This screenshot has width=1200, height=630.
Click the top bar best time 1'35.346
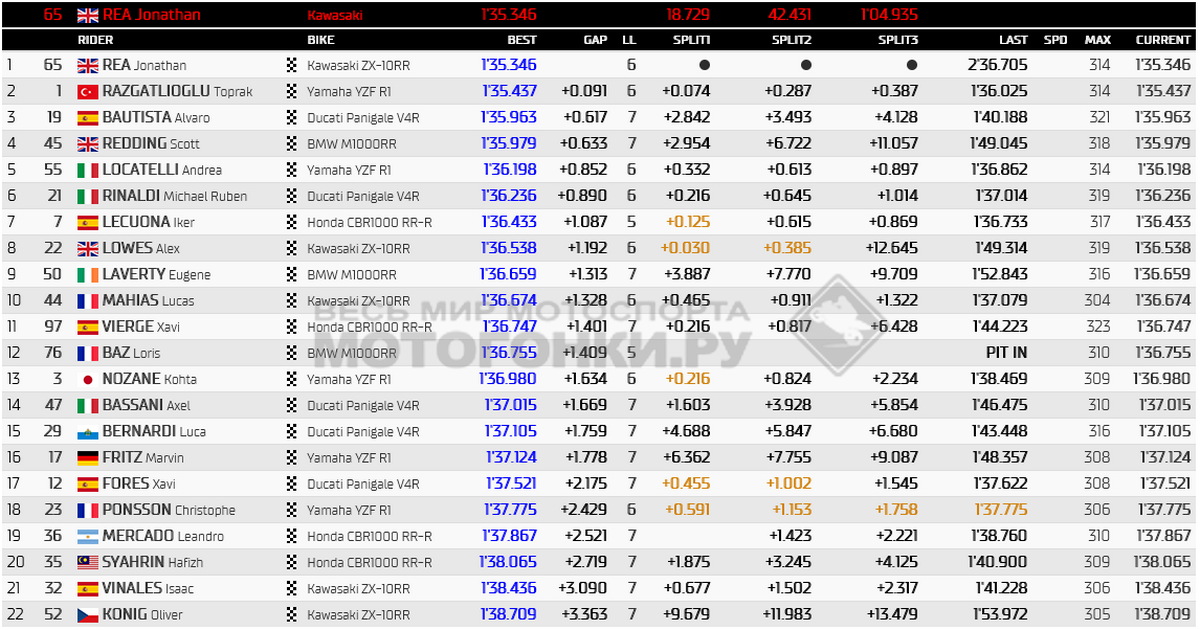509,15
